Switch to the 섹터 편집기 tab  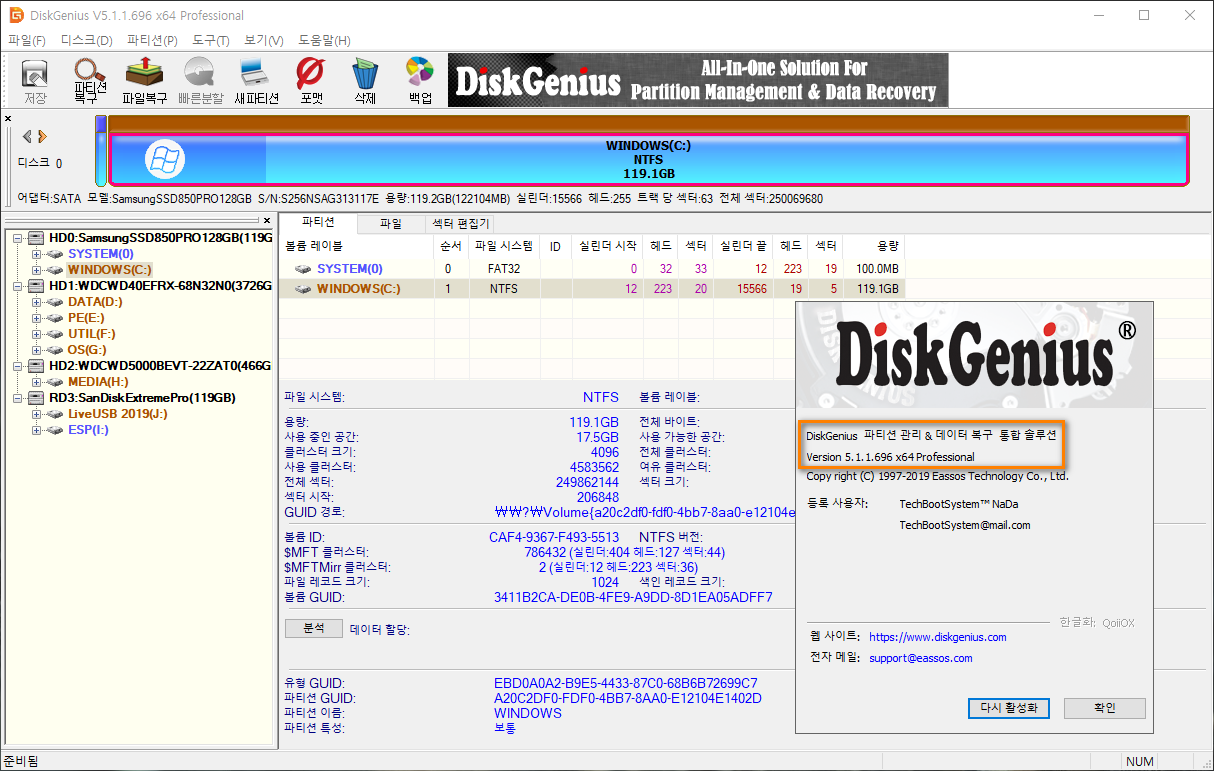[459, 224]
